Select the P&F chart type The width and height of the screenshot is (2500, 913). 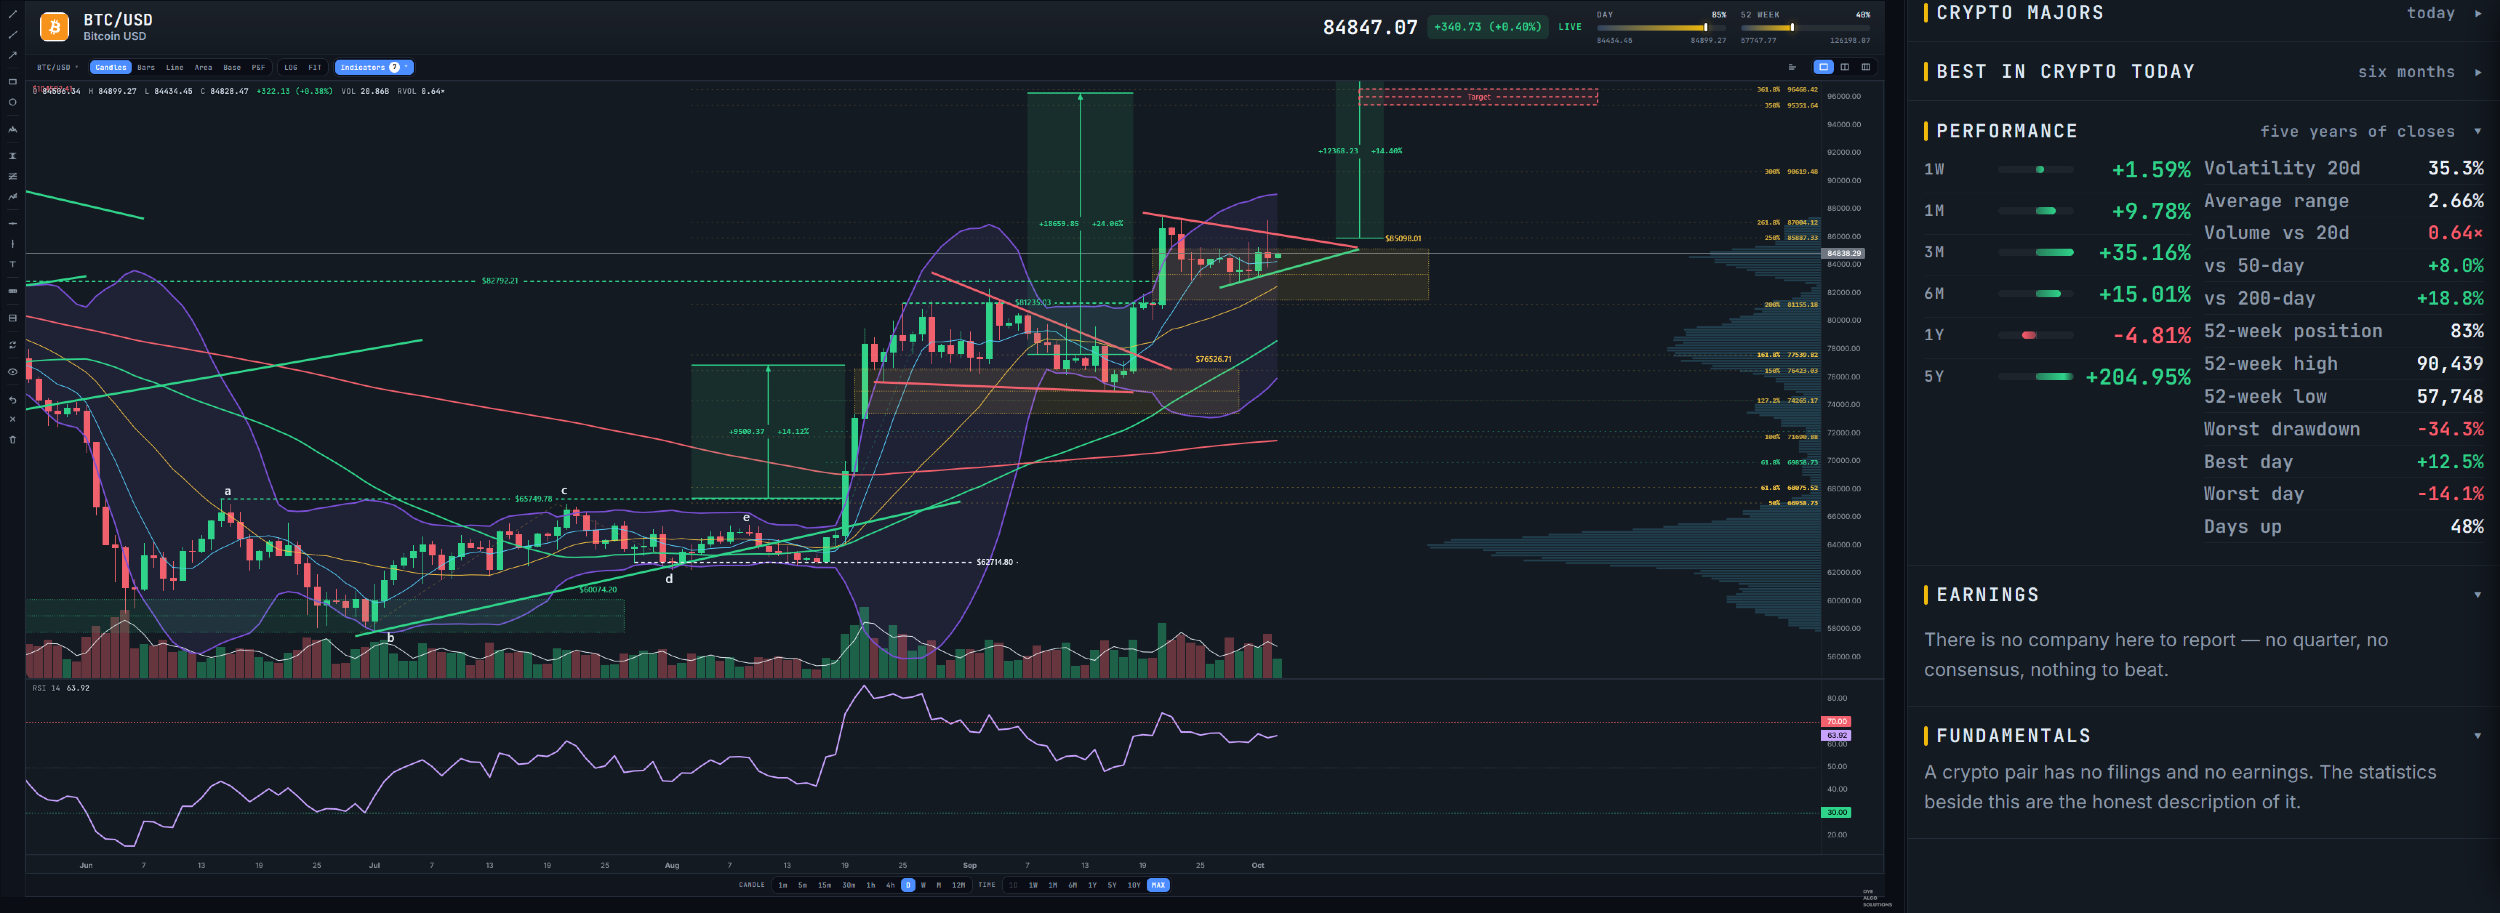(258, 67)
